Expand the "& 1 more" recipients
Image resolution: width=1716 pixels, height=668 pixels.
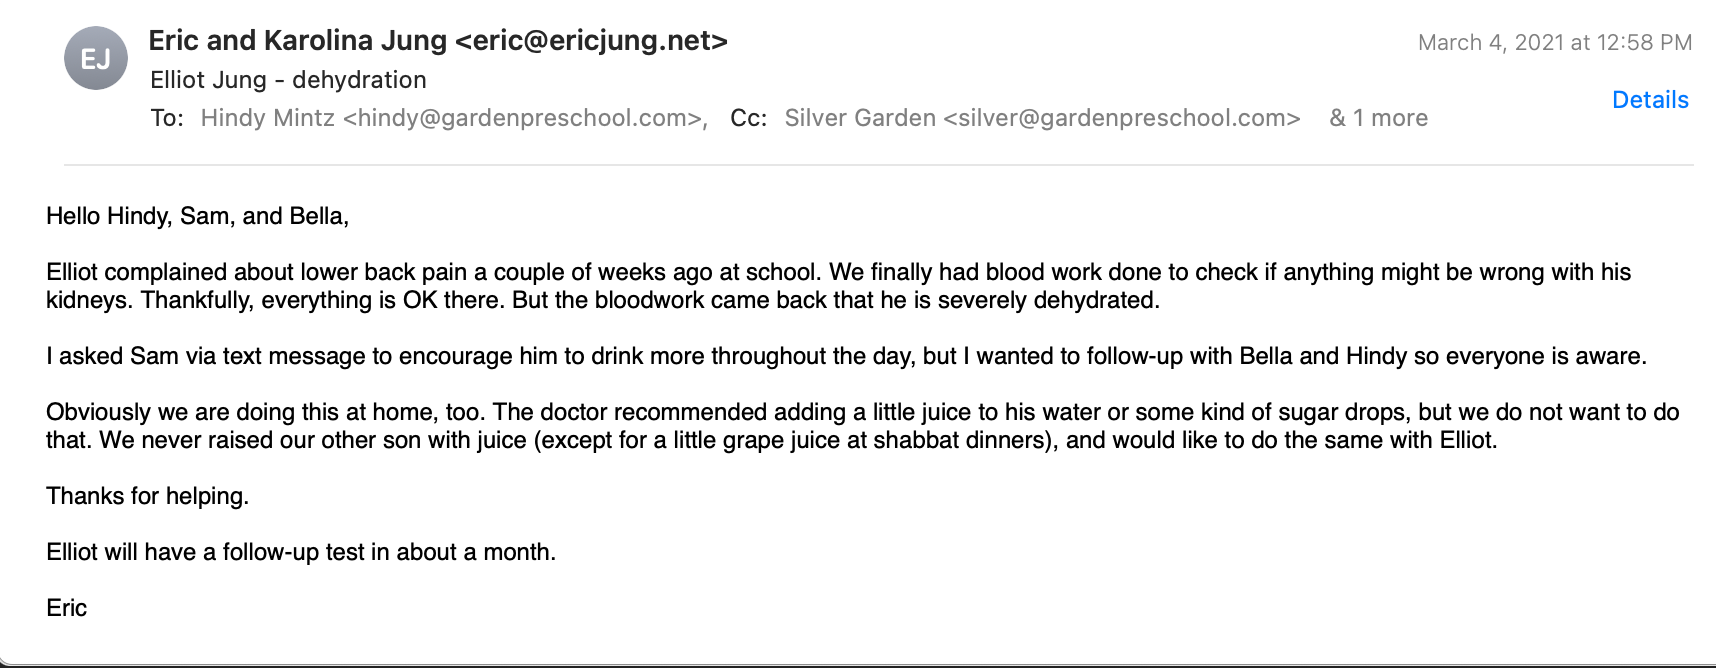(1378, 118)
